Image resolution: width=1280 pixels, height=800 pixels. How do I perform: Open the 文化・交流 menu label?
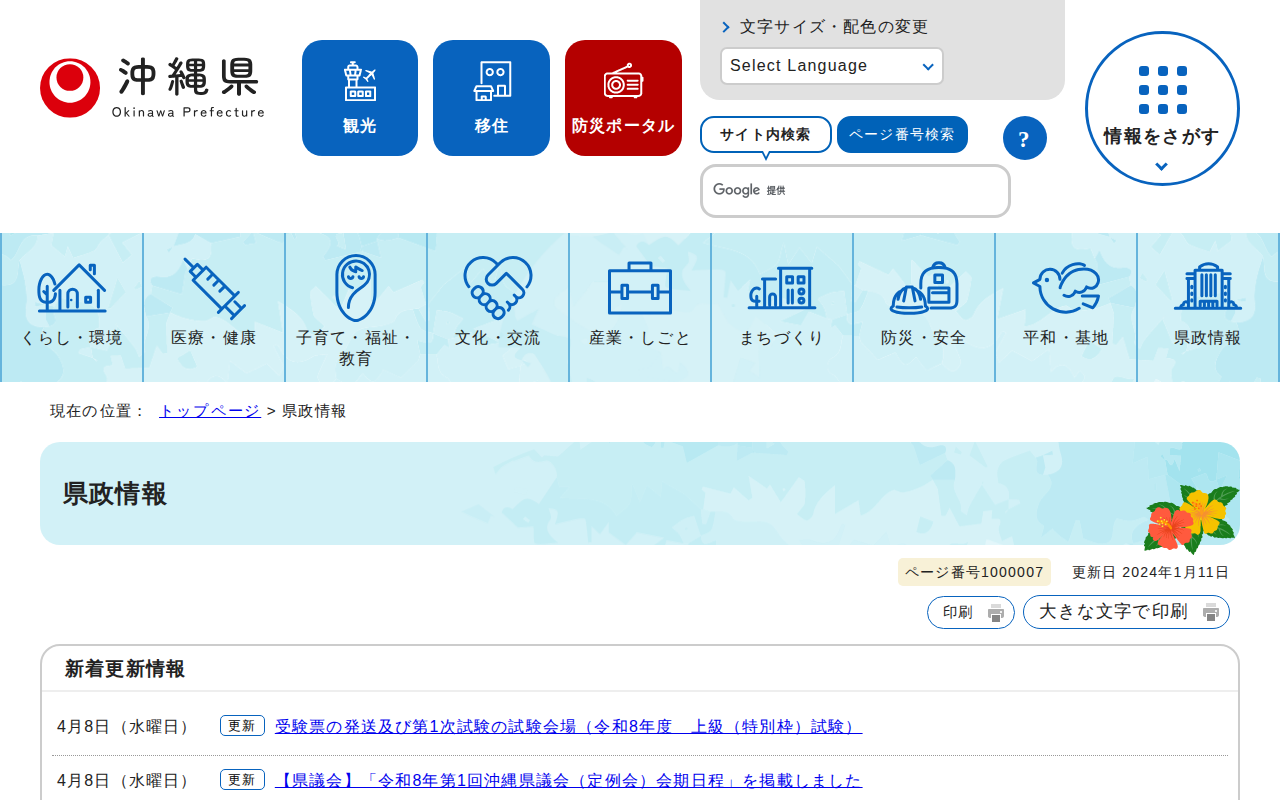click(x=498, y=338)
